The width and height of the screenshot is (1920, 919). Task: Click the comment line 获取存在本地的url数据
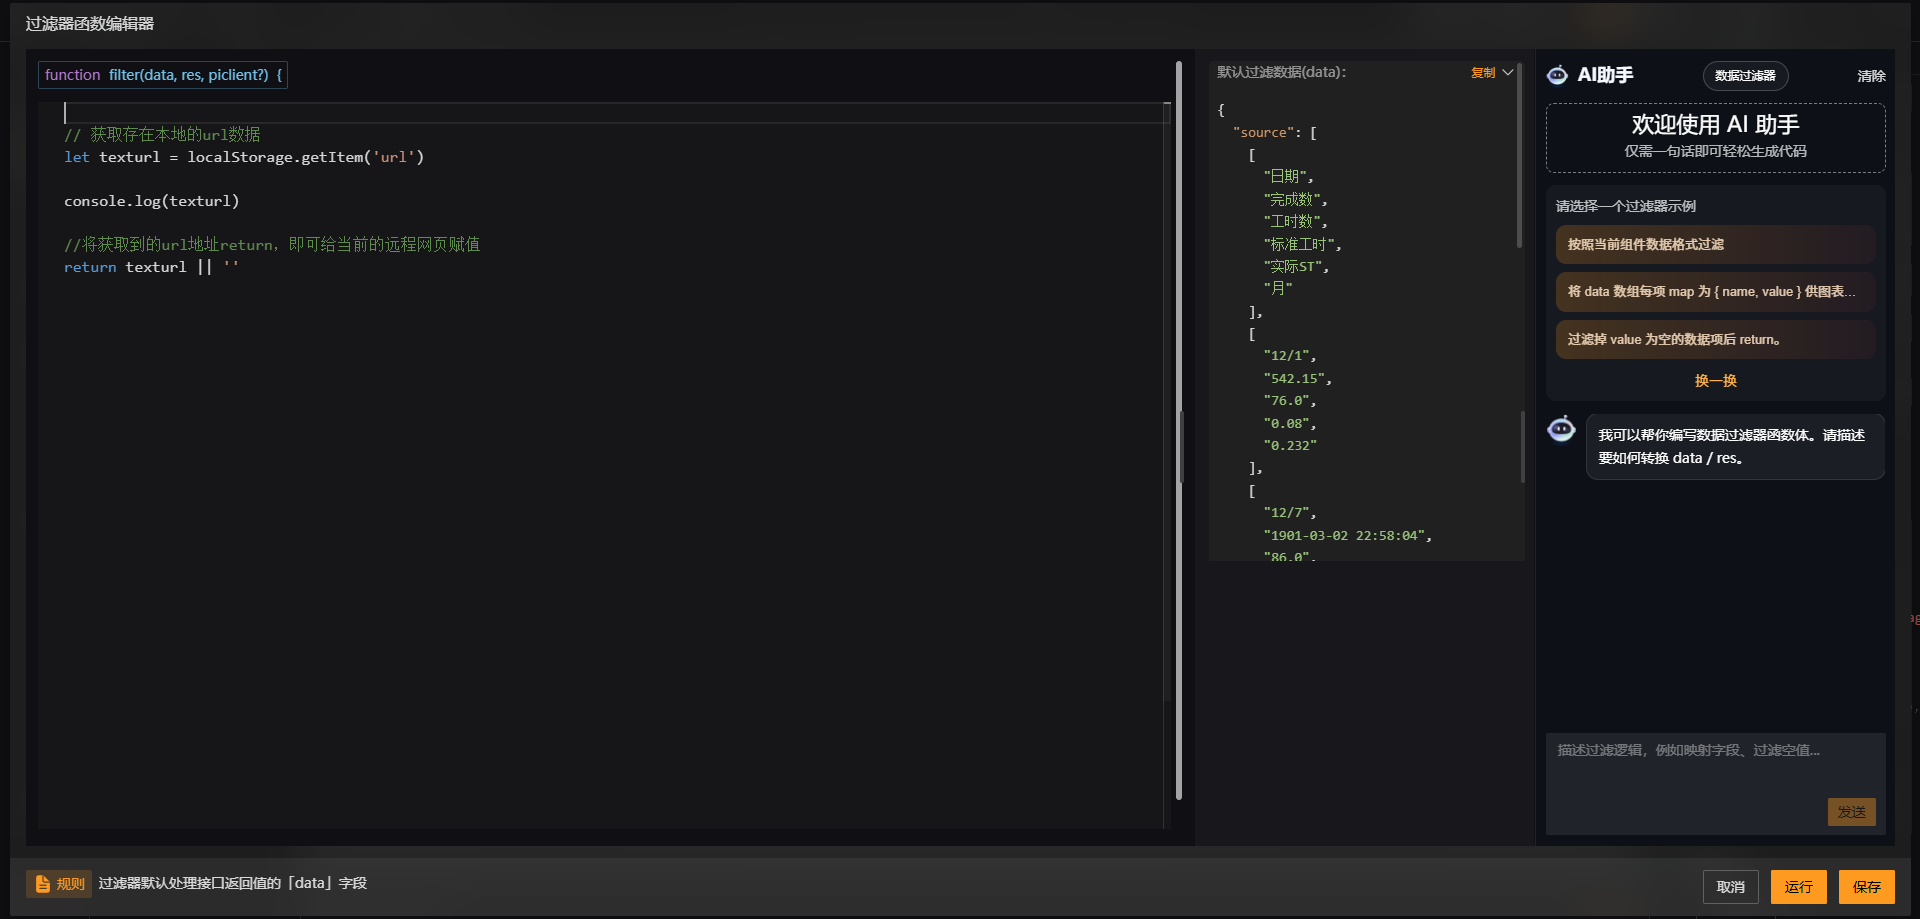[x=162, y=135]
